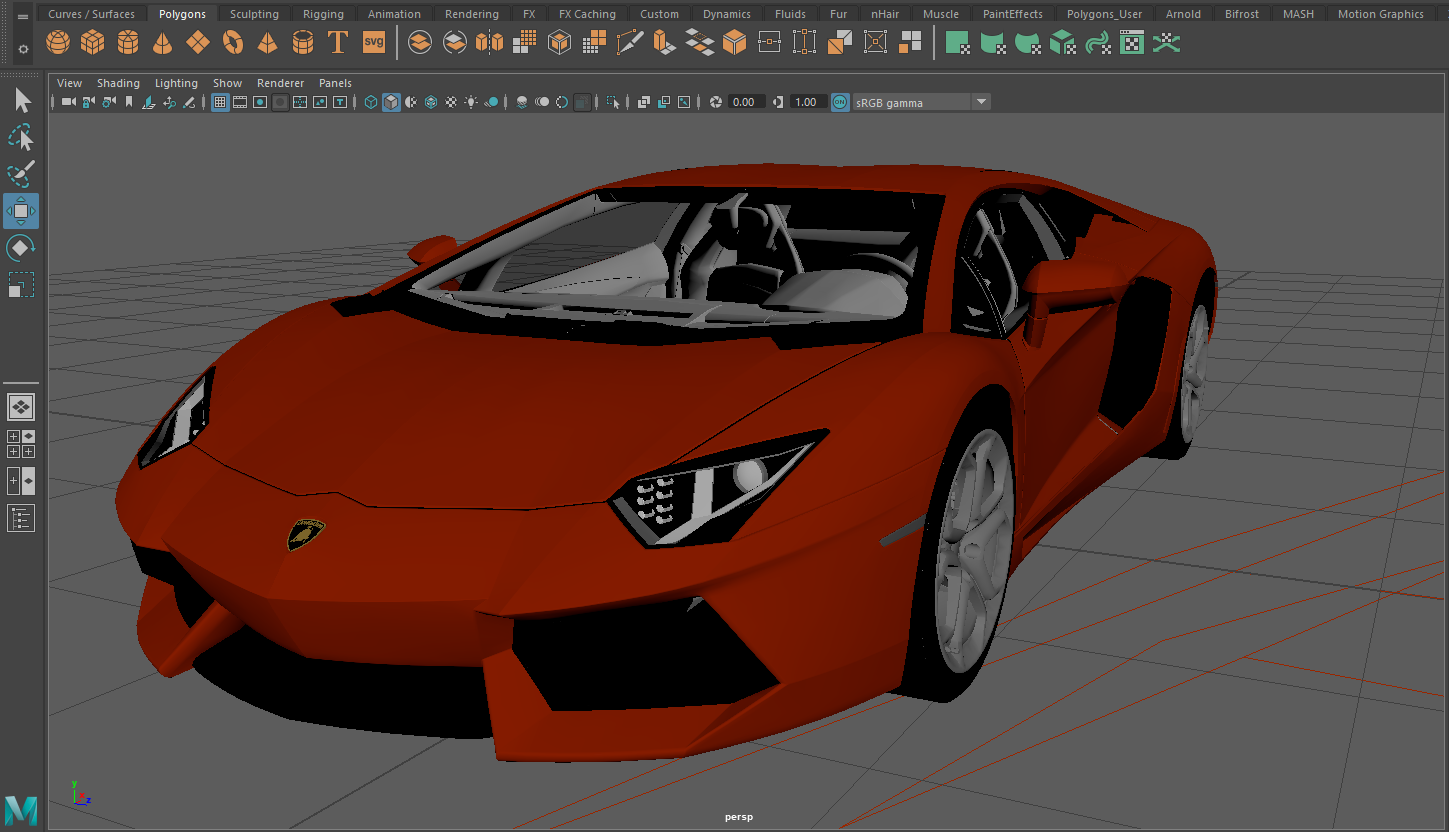
Task: Open the shelf tab list menu
Action: 23,16
